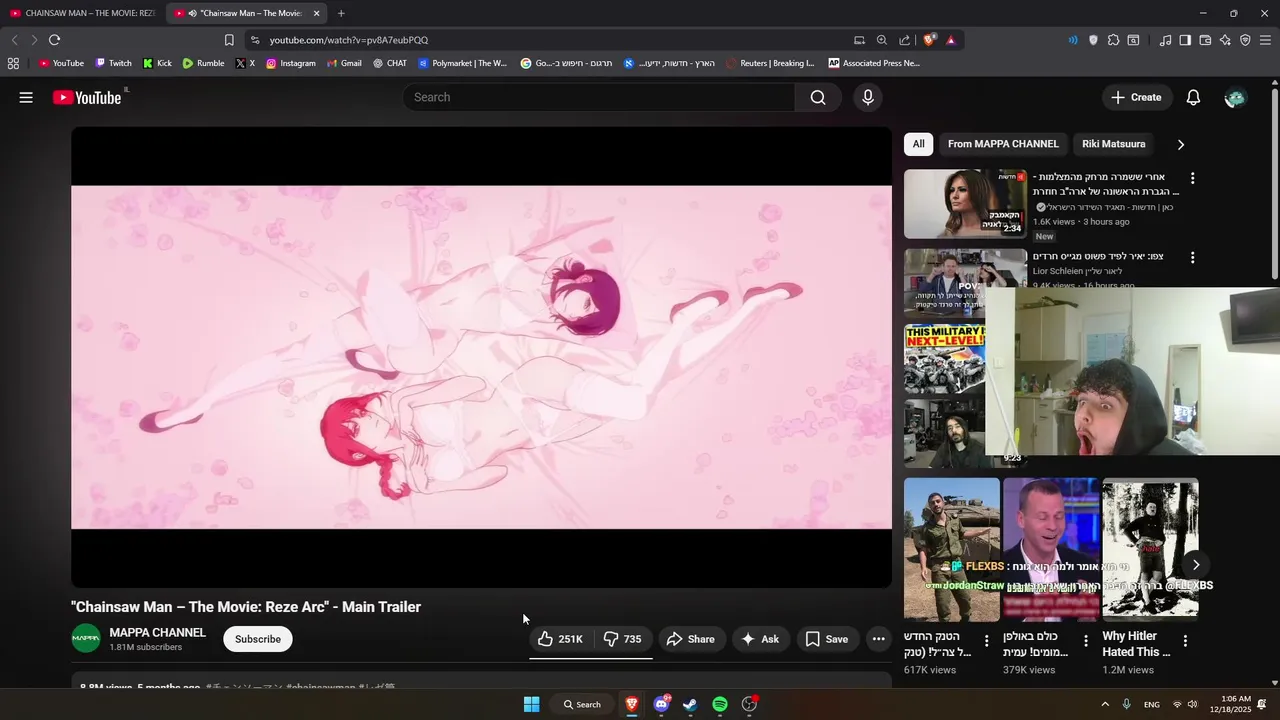
Task: Go to the YouTube home logo
Action: 87,97
